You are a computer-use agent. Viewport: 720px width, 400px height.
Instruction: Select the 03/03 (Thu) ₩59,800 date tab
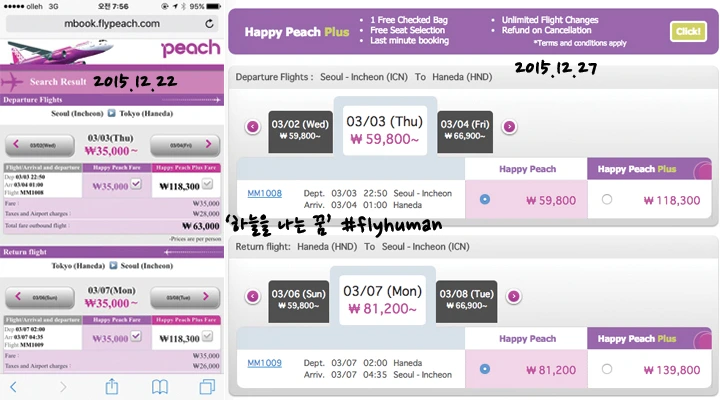point(385,130)
